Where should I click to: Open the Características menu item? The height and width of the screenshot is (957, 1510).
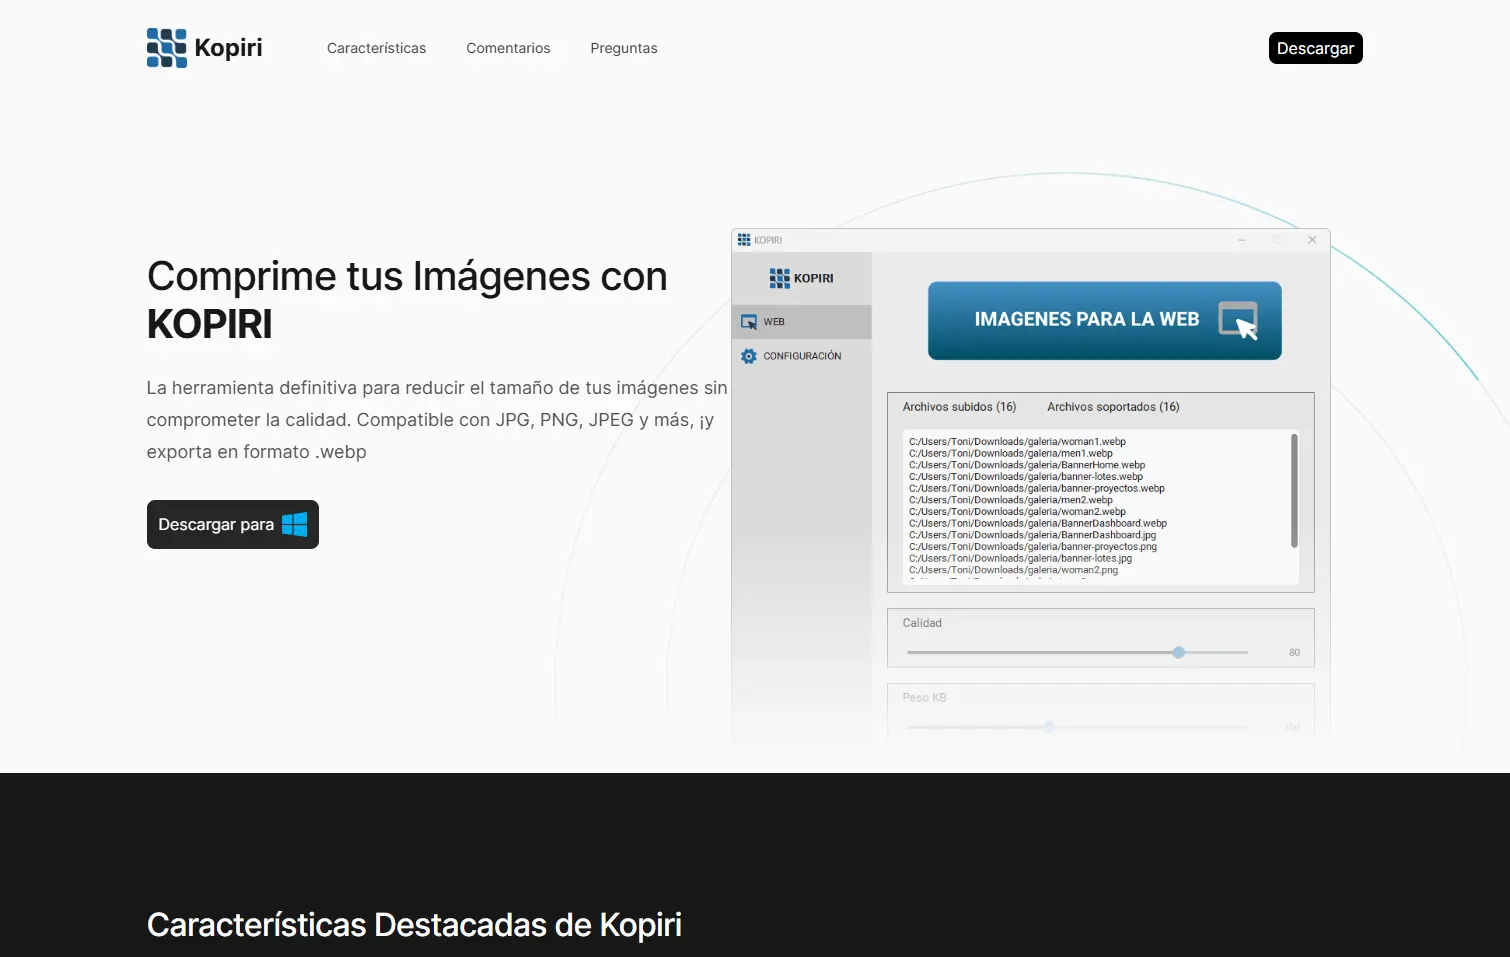pos(376,47)
